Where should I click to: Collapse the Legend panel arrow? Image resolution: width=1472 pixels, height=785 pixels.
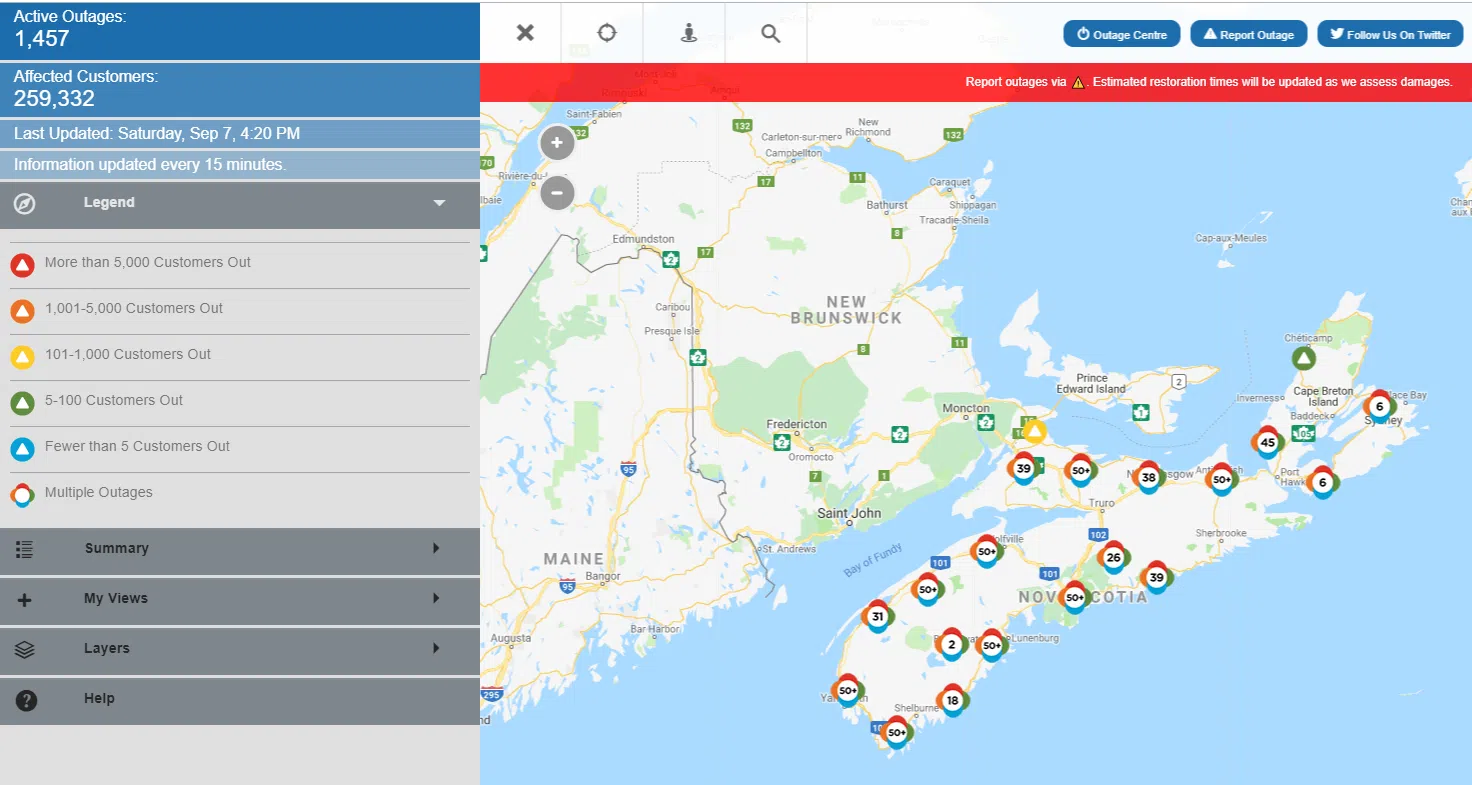pos(438,203)
